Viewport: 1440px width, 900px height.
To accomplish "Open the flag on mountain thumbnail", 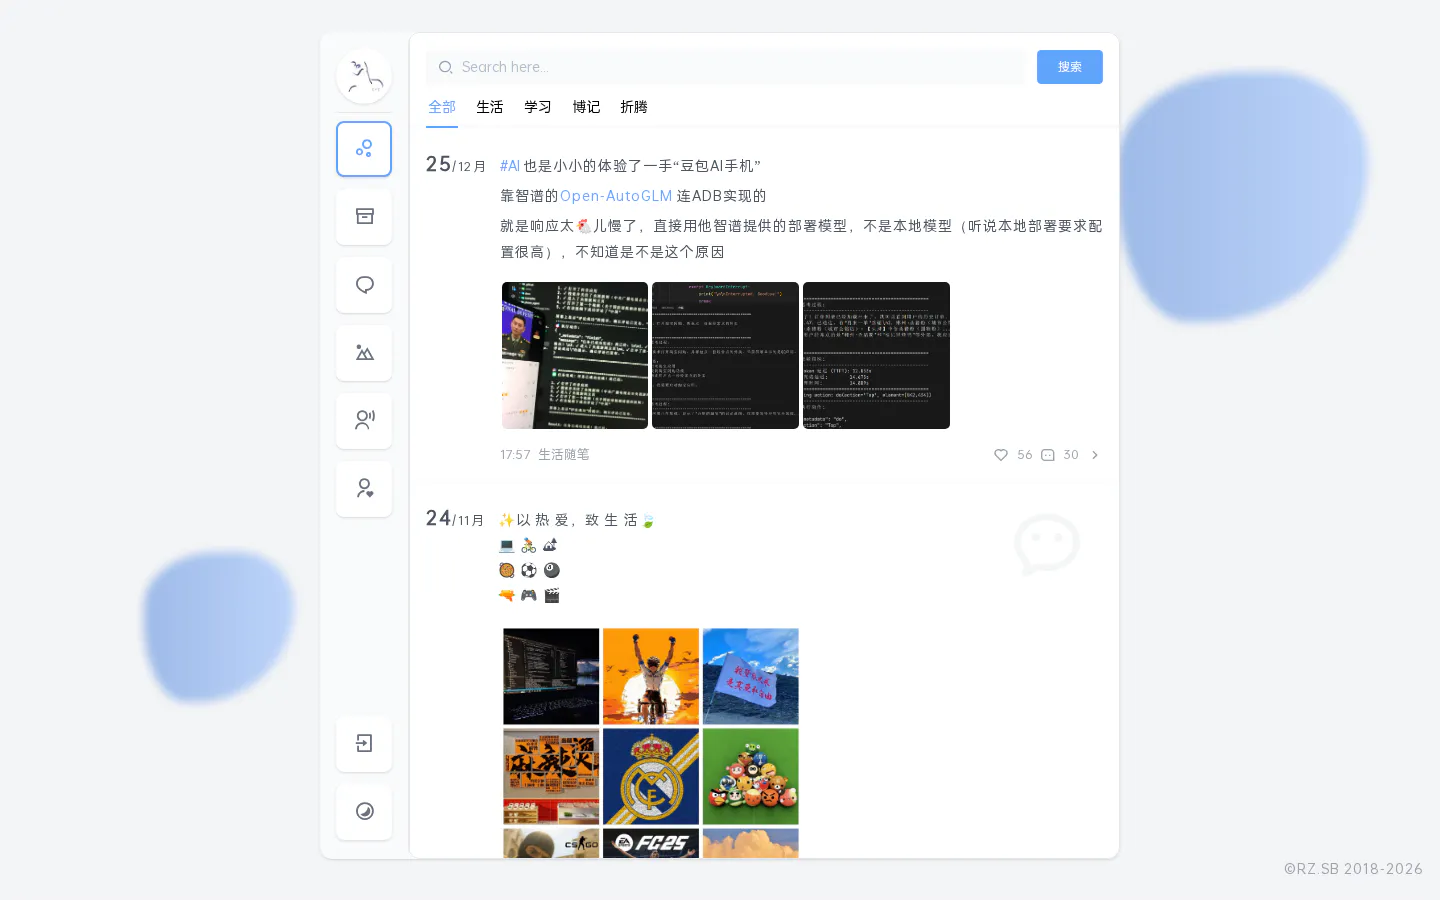I will (x=751, y=676).
